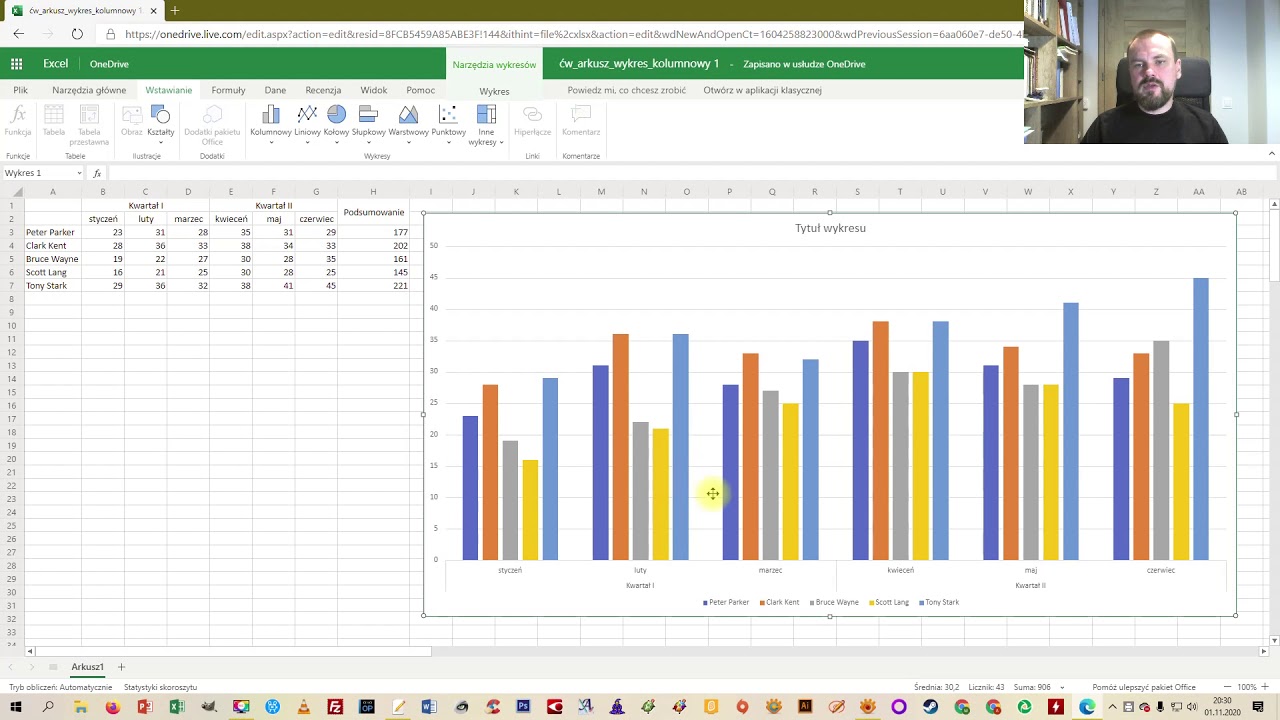Open Illustrator from the taskbar
This screenshot has height=720, width=1280.
(805, 707)
